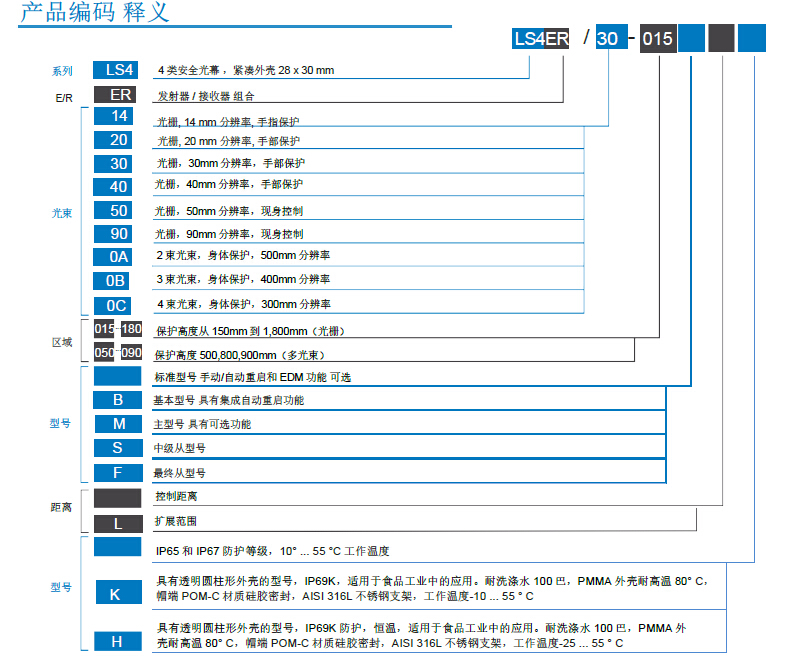Click the 0B three-beam code box

[x=119, y=281]
